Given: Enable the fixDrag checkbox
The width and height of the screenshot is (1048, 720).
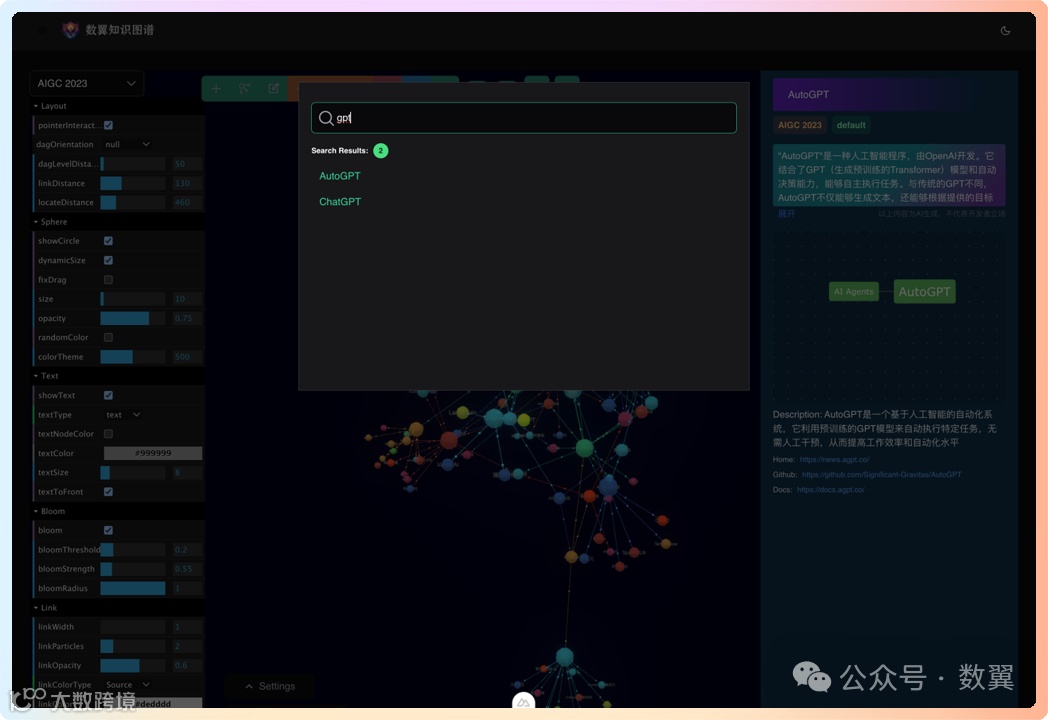Looking at the screenshot, I should 108,279.
